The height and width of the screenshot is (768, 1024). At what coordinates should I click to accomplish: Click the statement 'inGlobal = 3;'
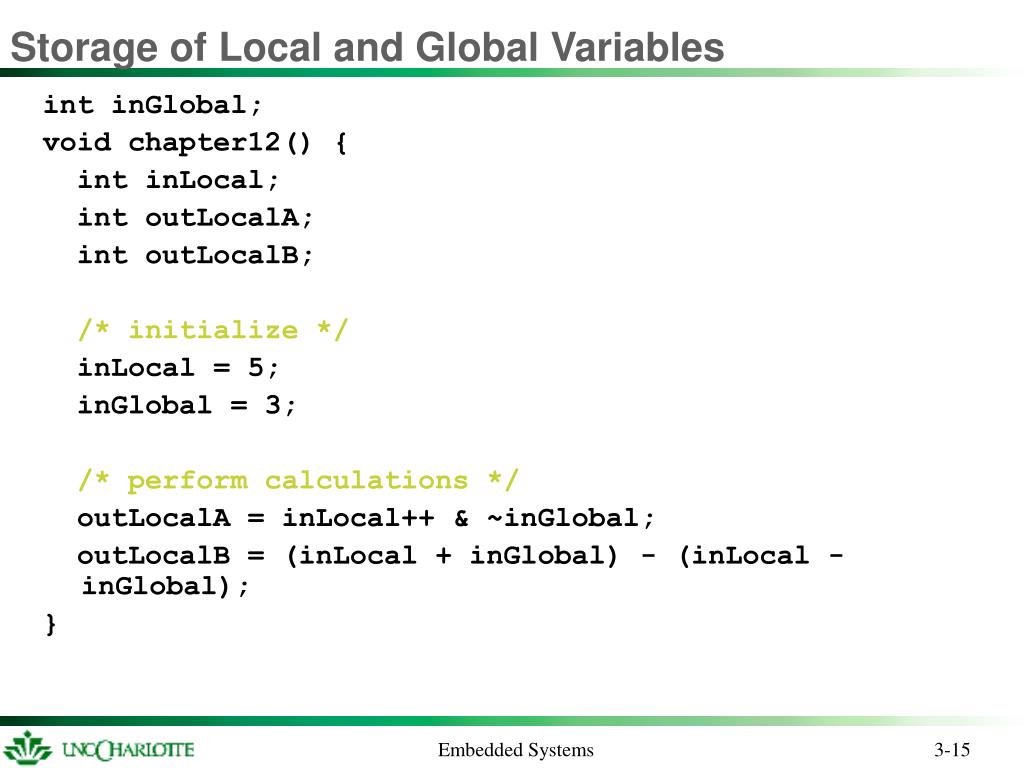click(187, 405)
